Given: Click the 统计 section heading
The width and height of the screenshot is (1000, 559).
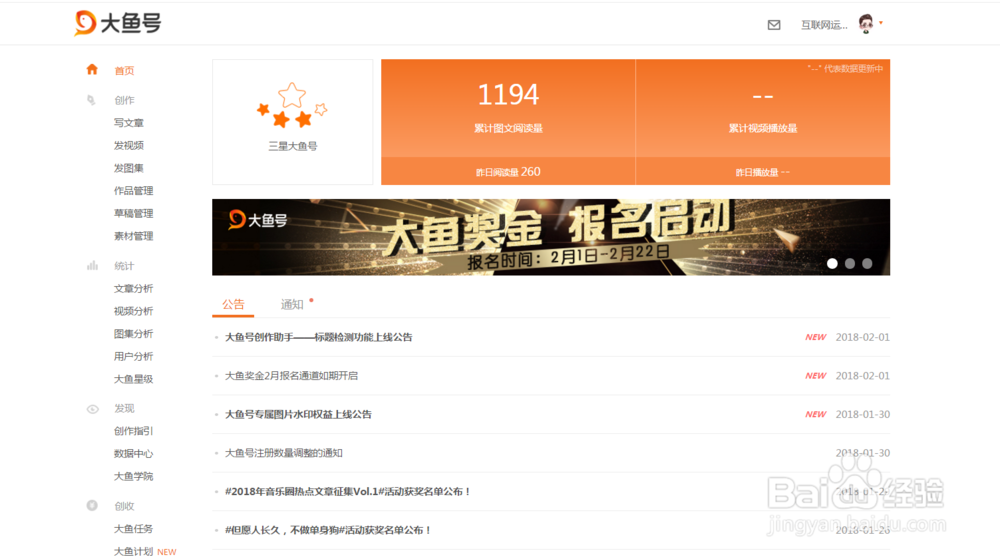Looking at the screenshot, I should [124, 266].
